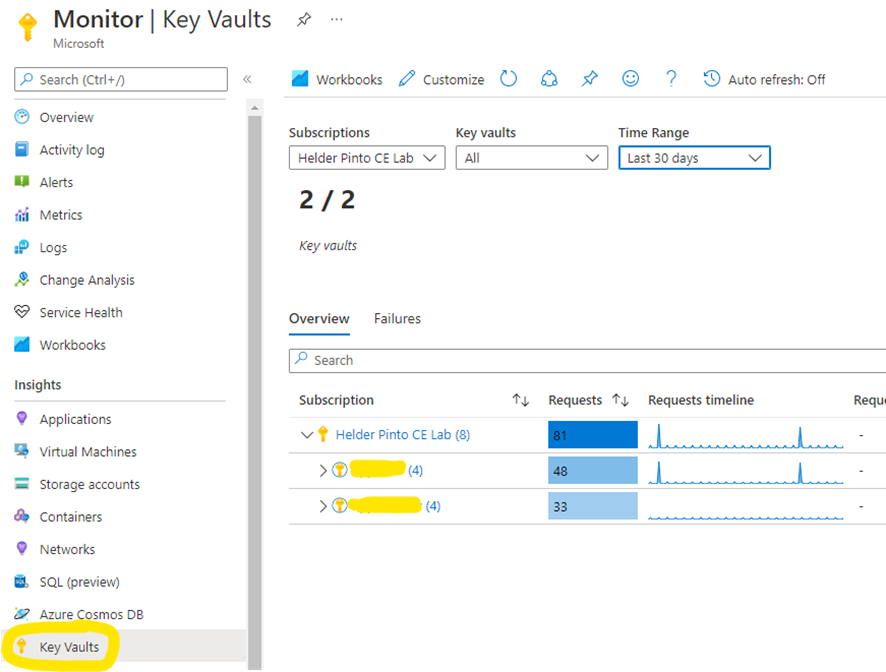Switch to the Overview tab
Image resolution: width=886 pixels, height=672 pixels.
(x=319, y=319)
